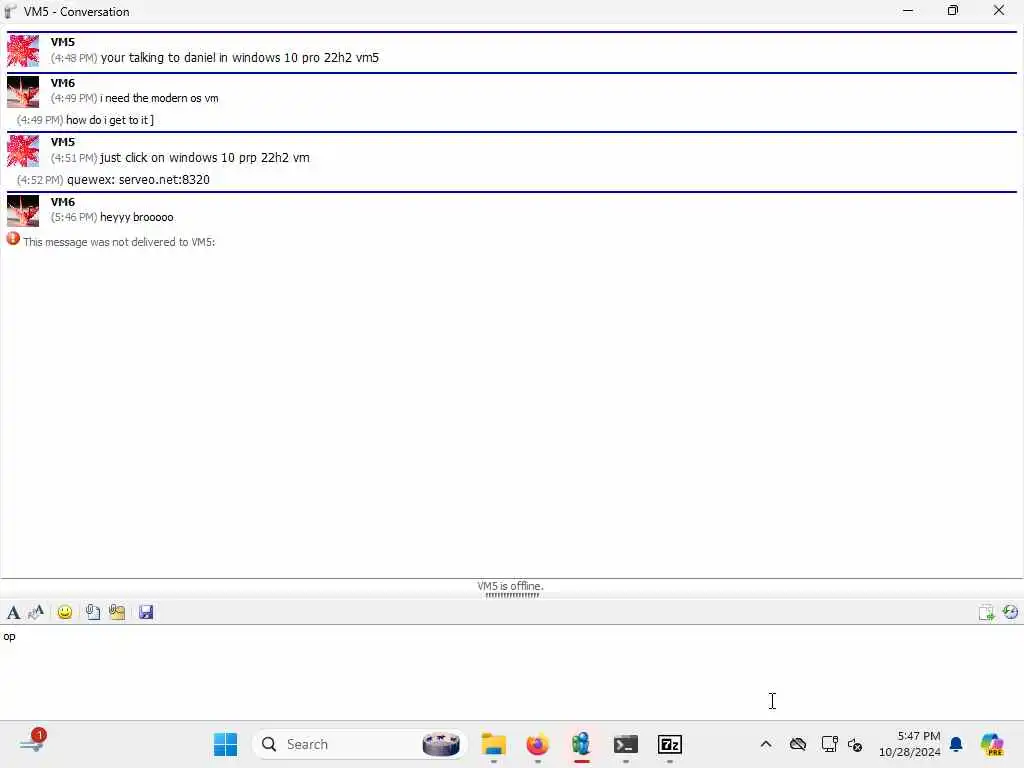
Task: Minimize the VM5 Conversation window
Action: [908, 10]
